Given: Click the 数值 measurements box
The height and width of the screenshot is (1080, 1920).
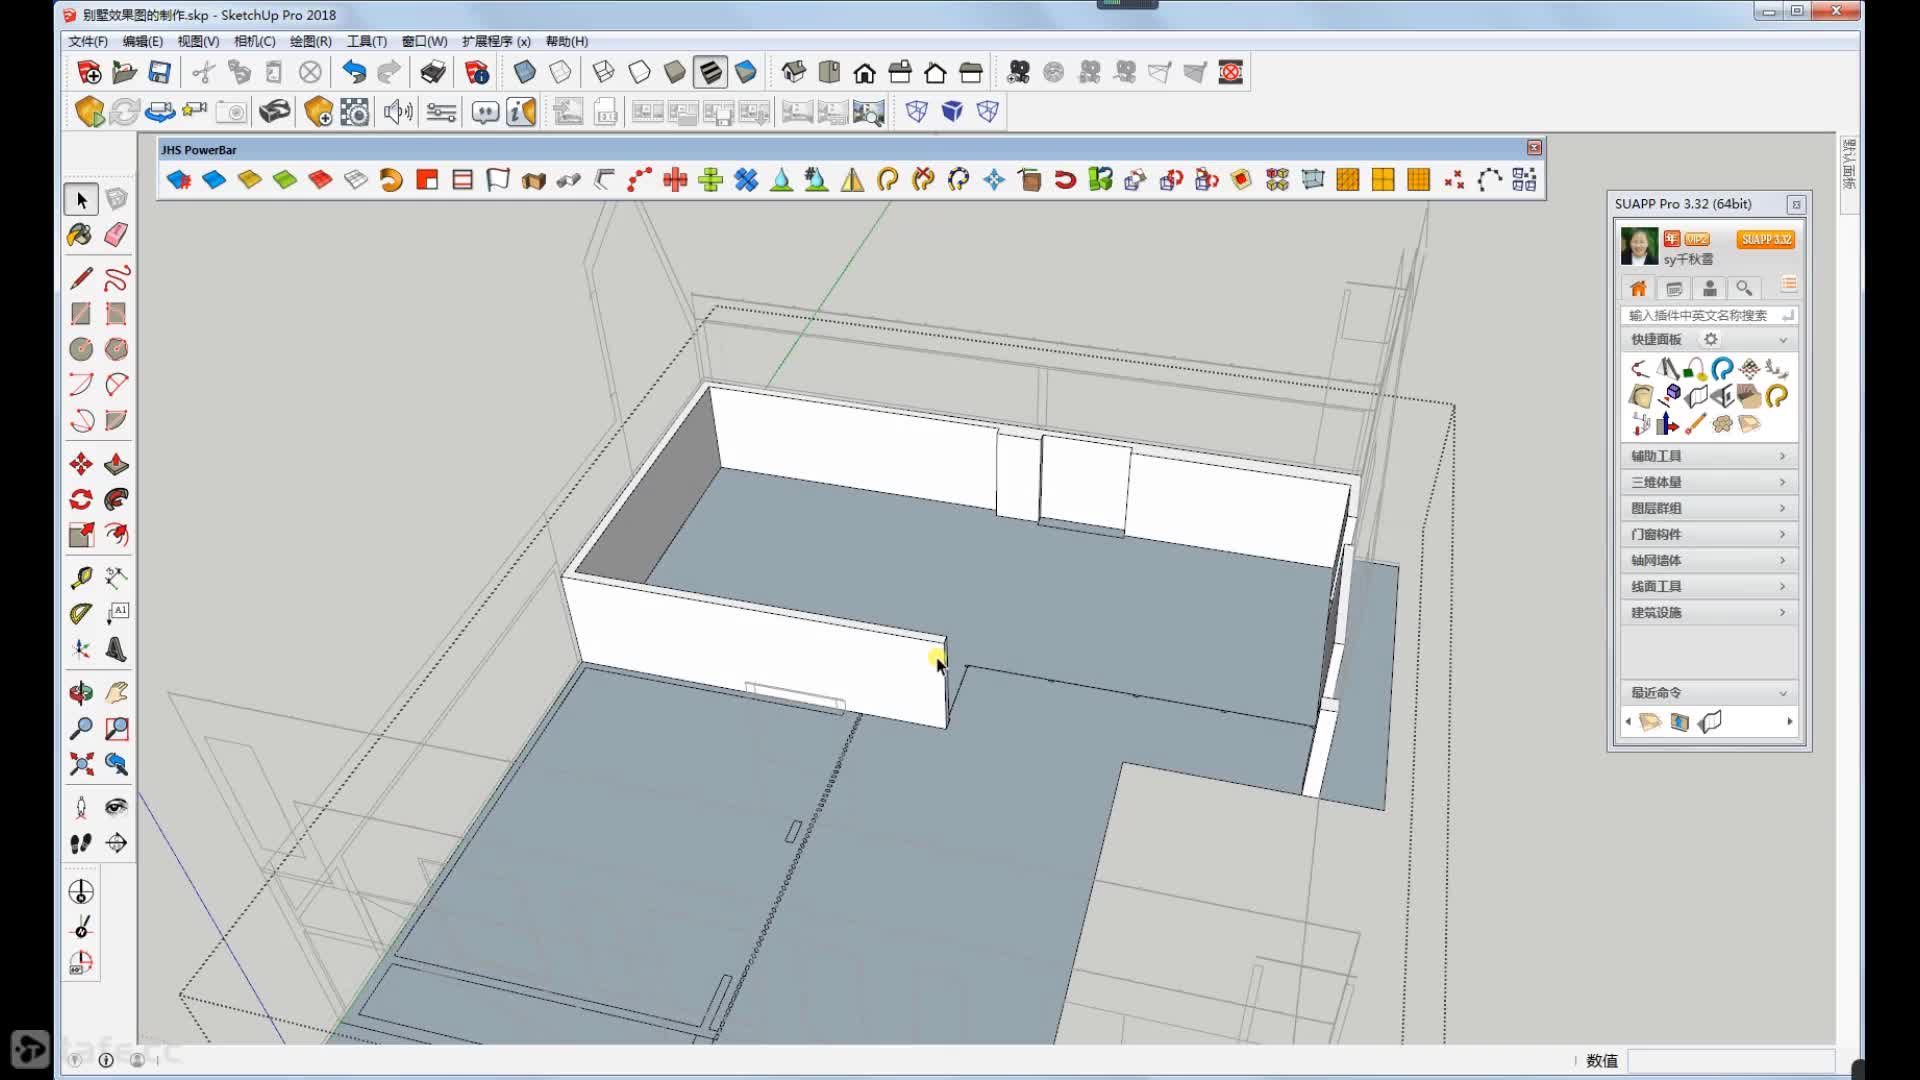Looking at the screenshot, I should pos(1730,1061).
